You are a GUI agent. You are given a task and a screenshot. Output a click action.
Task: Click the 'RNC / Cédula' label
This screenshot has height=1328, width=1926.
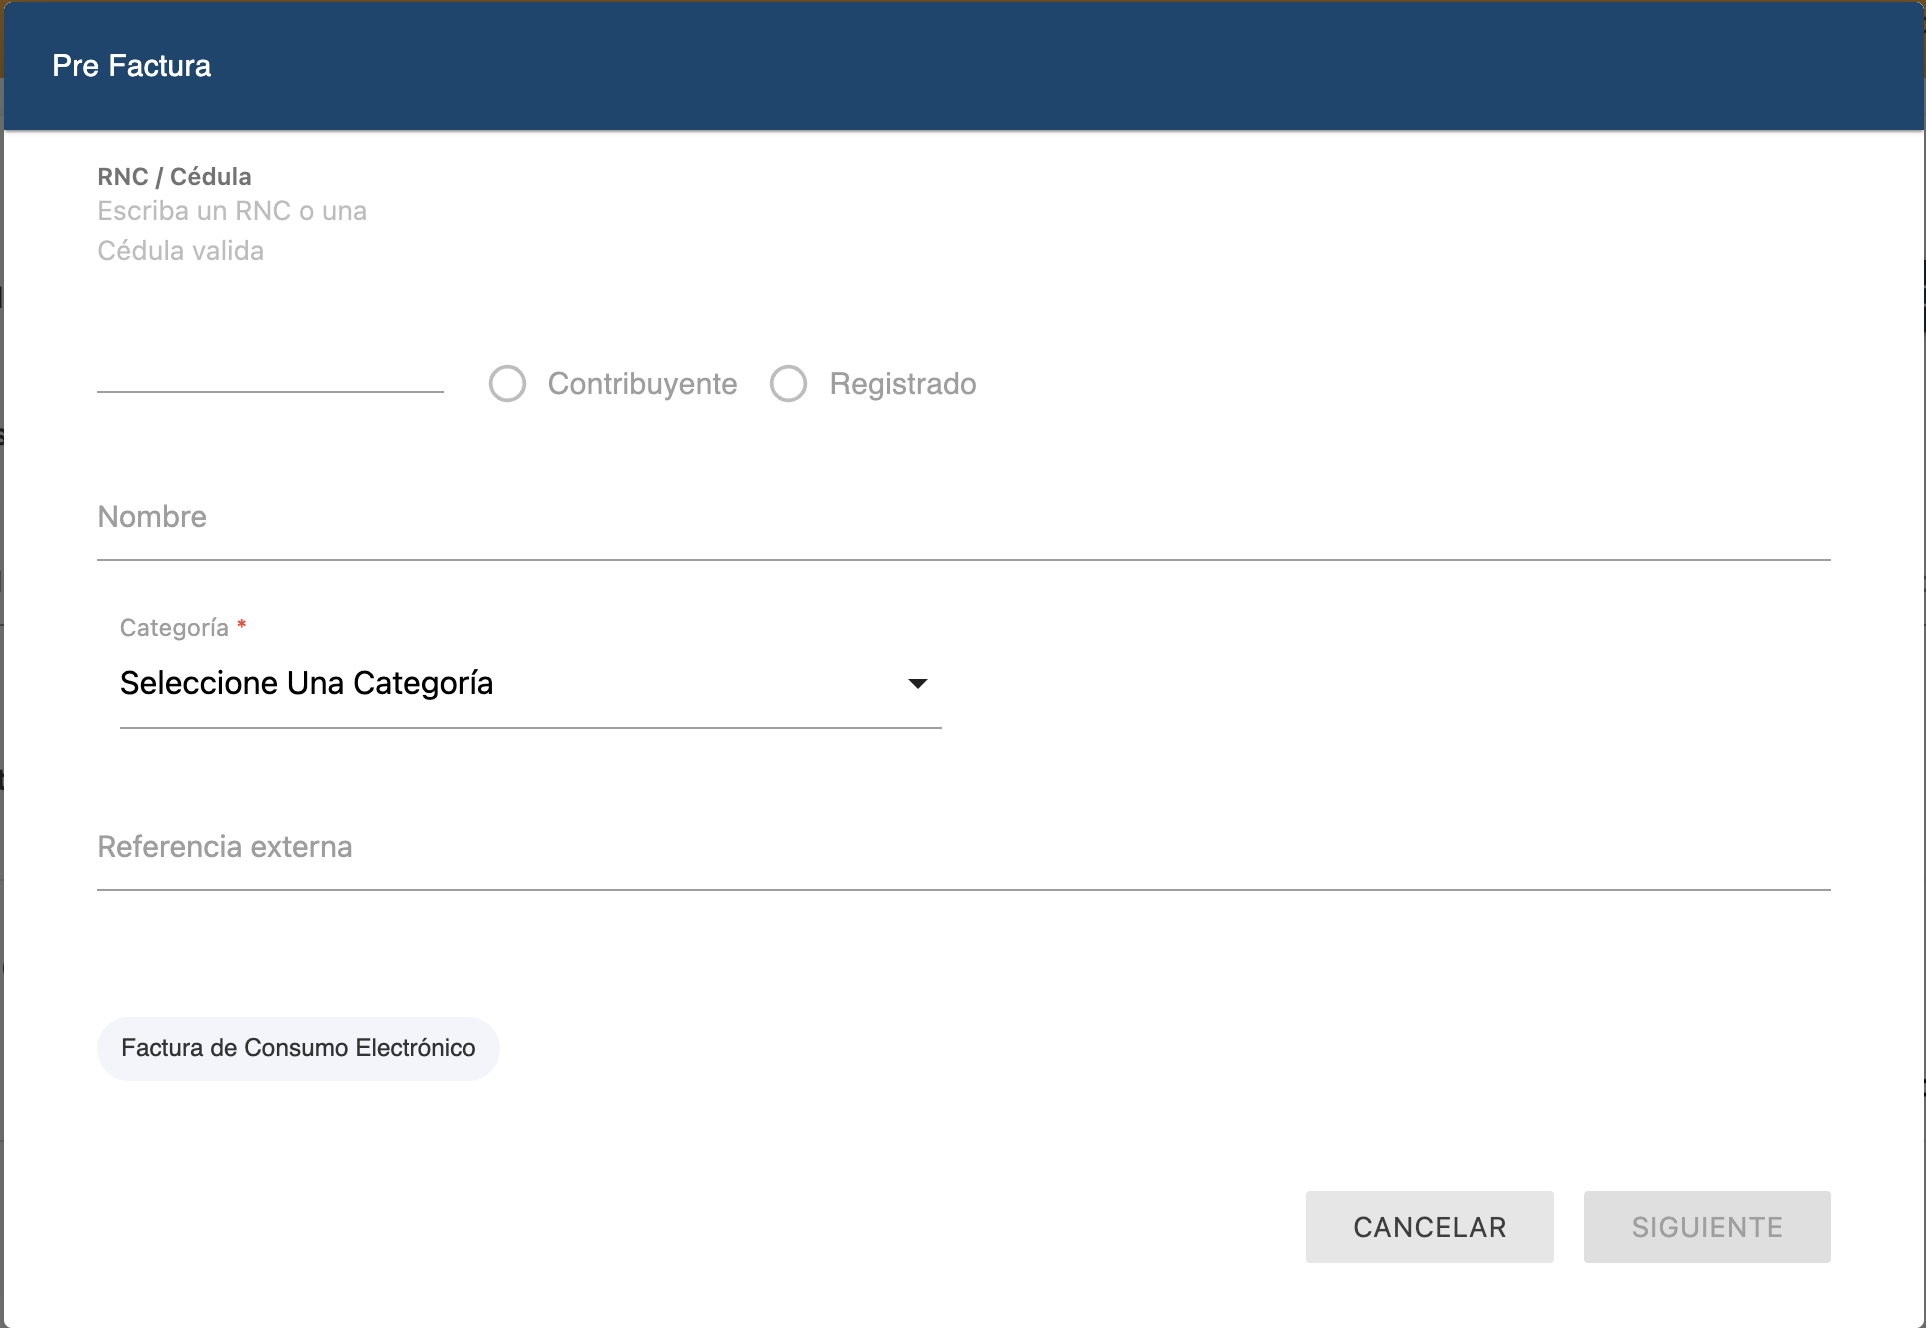174,177
